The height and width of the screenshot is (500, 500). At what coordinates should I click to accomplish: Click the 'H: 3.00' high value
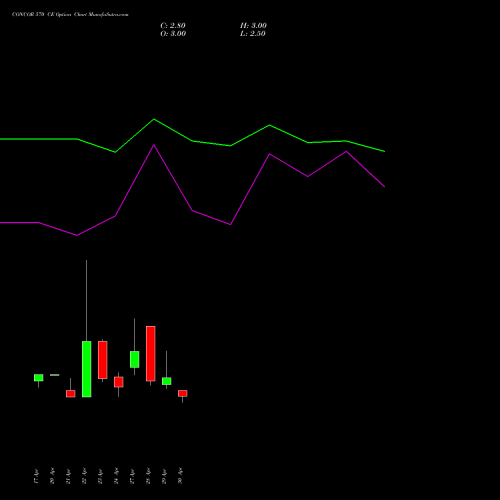pos(253,26)
